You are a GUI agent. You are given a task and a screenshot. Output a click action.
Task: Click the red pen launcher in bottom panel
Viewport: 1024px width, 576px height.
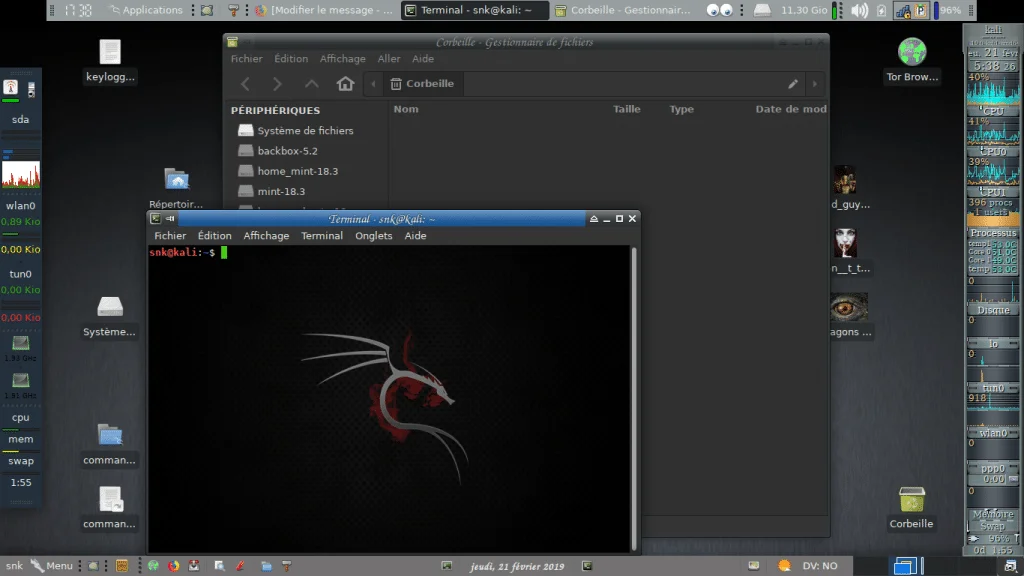(x=240, y=566)
